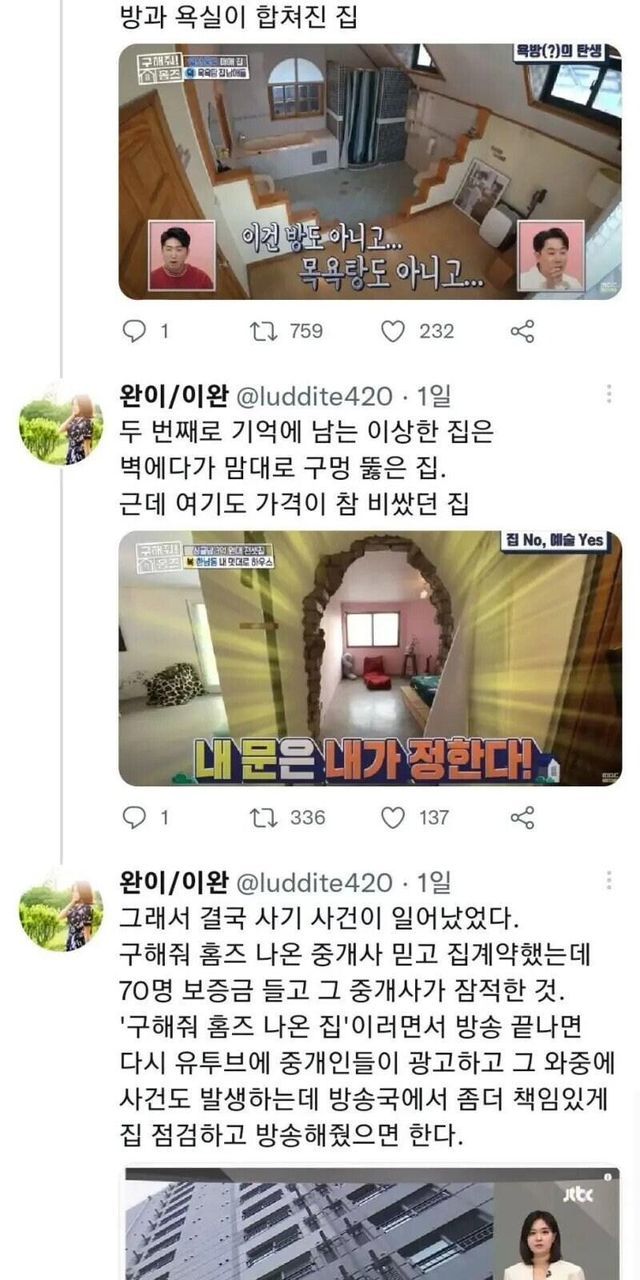Open more options on second tweet
Screen dimensions: 640x1280
coord(609,395)
